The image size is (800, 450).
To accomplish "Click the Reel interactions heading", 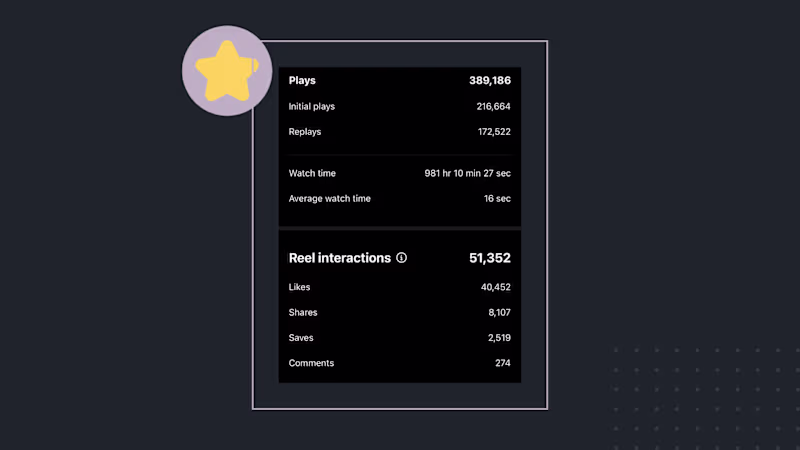I will click(x=339, y=258).
